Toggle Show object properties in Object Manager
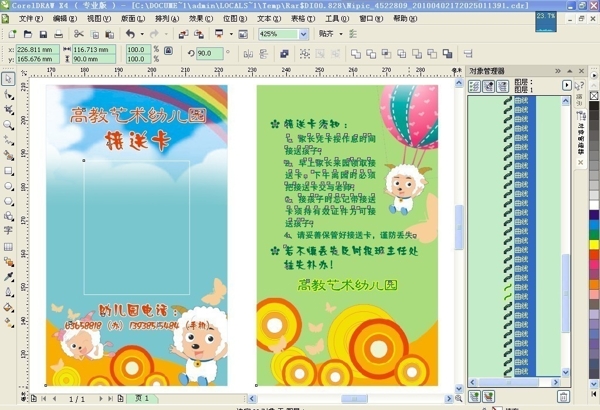 [x=474, y=86]
